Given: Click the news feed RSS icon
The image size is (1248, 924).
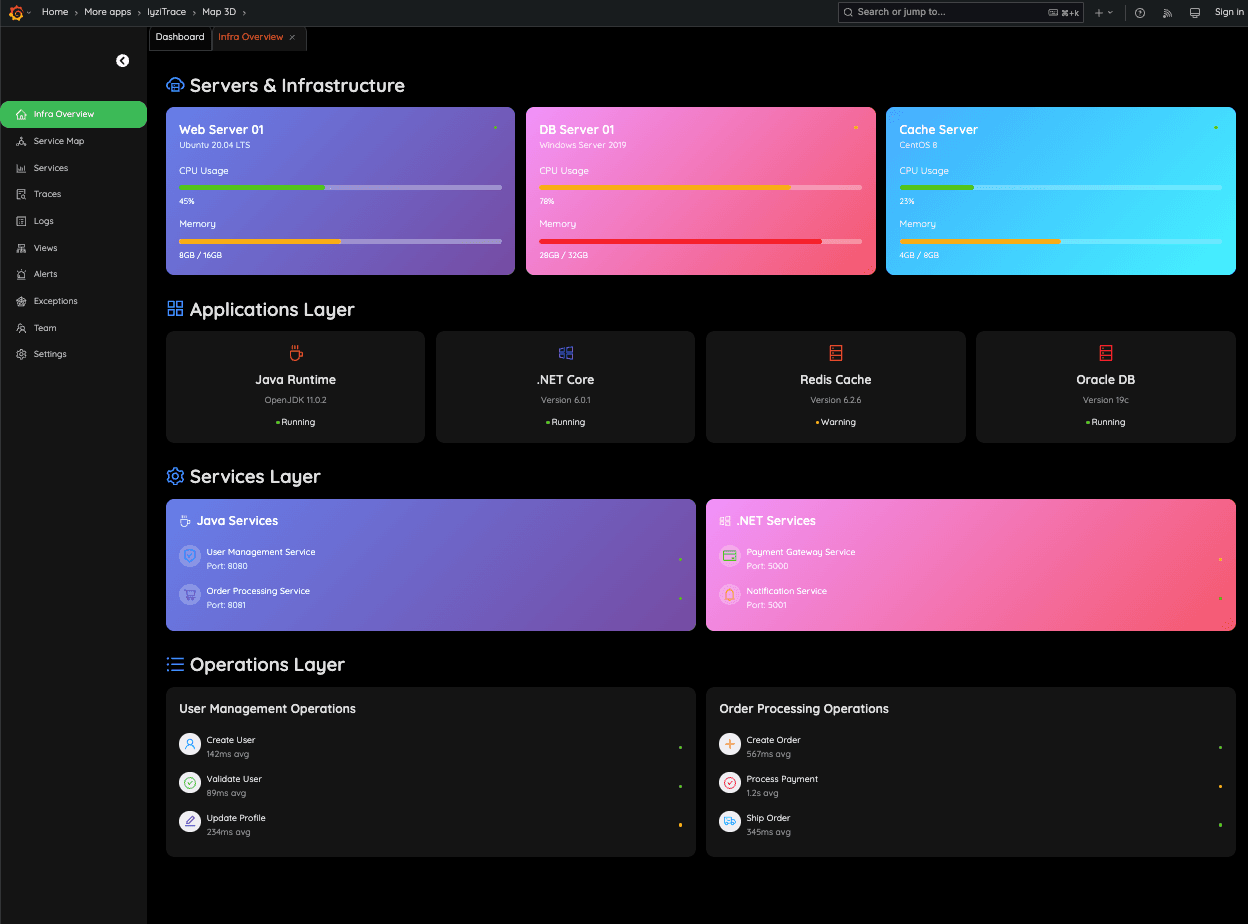Looking at the screenshot, I should pyautogui.click(x=1166, y=12).
